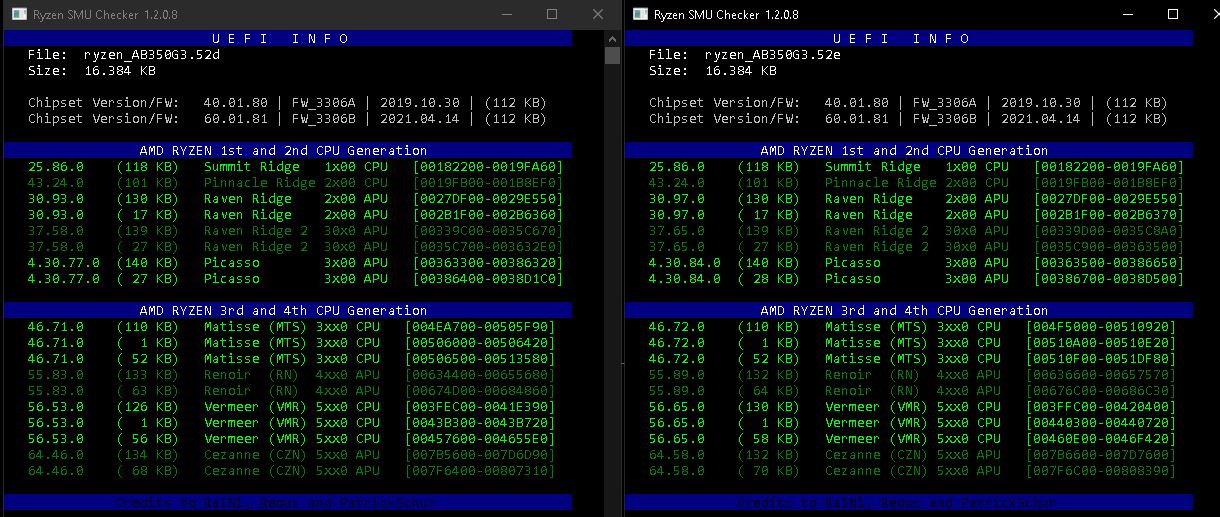Click version 4.30.77.0 on the 140 KB row
The width and height of the screenshot is (1220, 517).
point(64,263)
